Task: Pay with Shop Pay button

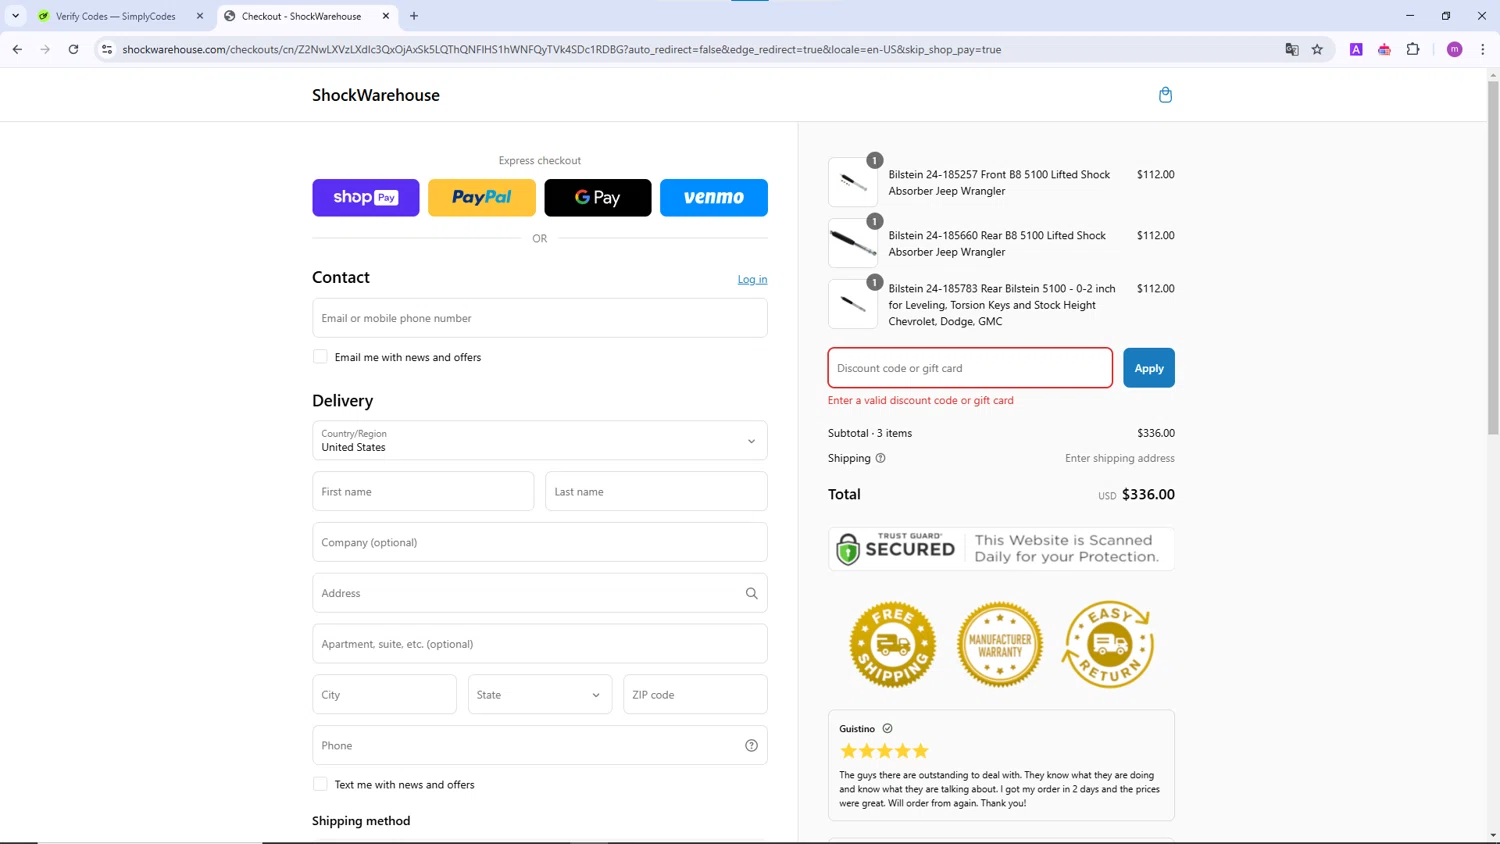Action: (x=366, y=197)
